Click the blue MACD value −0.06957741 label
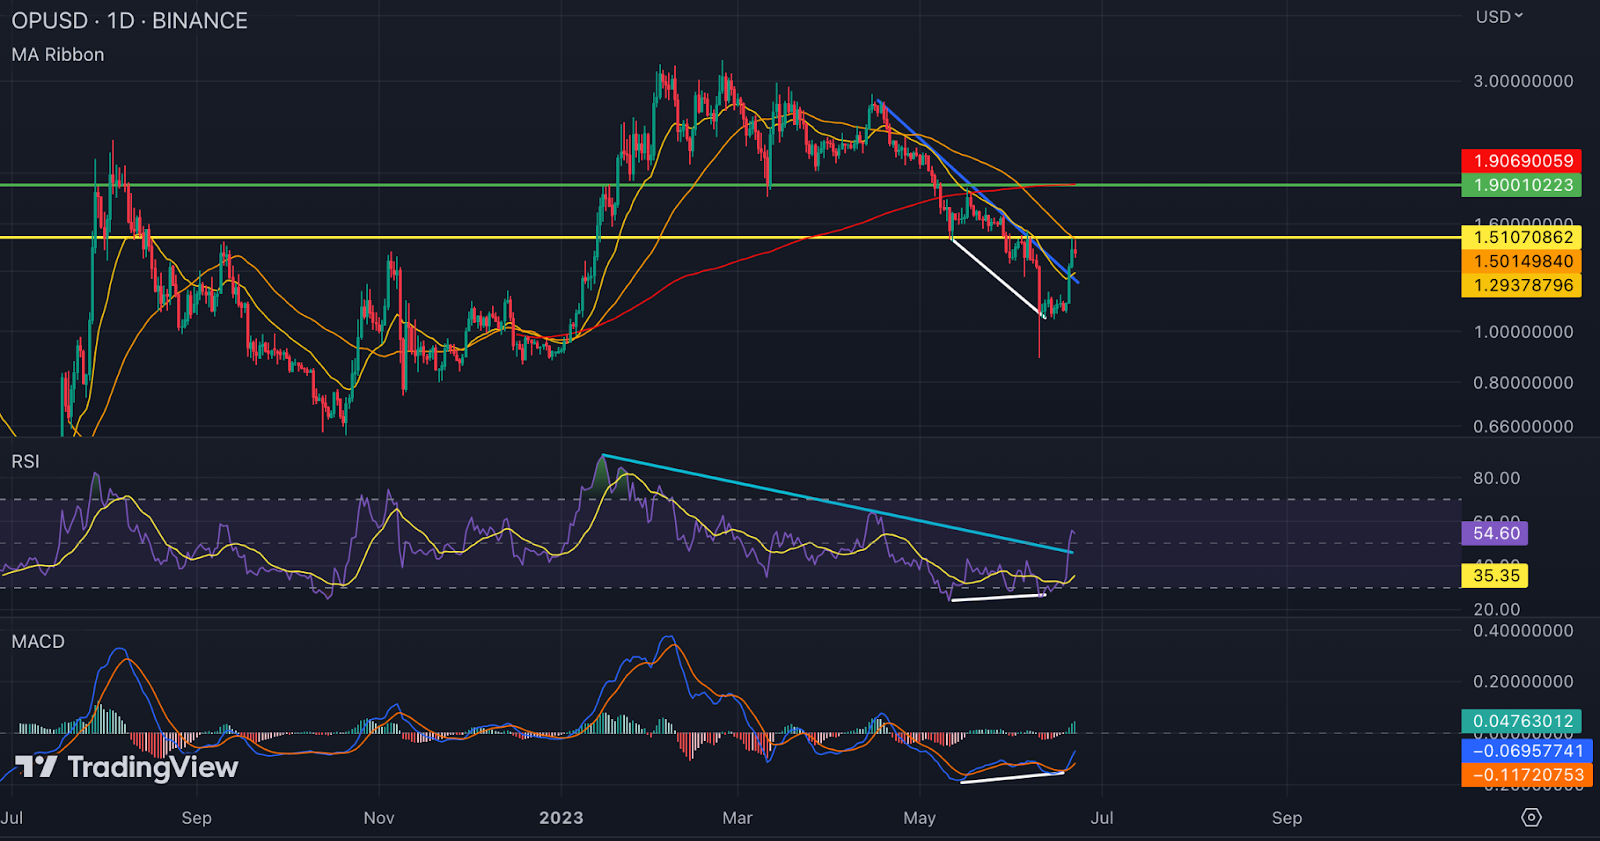The width and height of the screenshot is (1600, 841). coord(1527,750)
